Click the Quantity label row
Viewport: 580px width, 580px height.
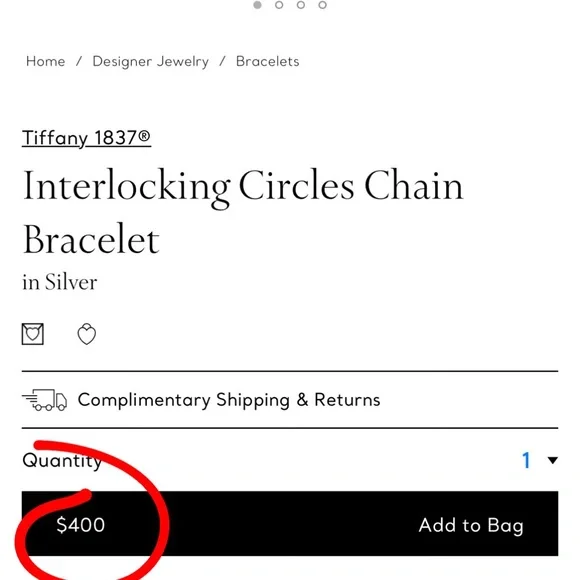(x=290, y=461)
